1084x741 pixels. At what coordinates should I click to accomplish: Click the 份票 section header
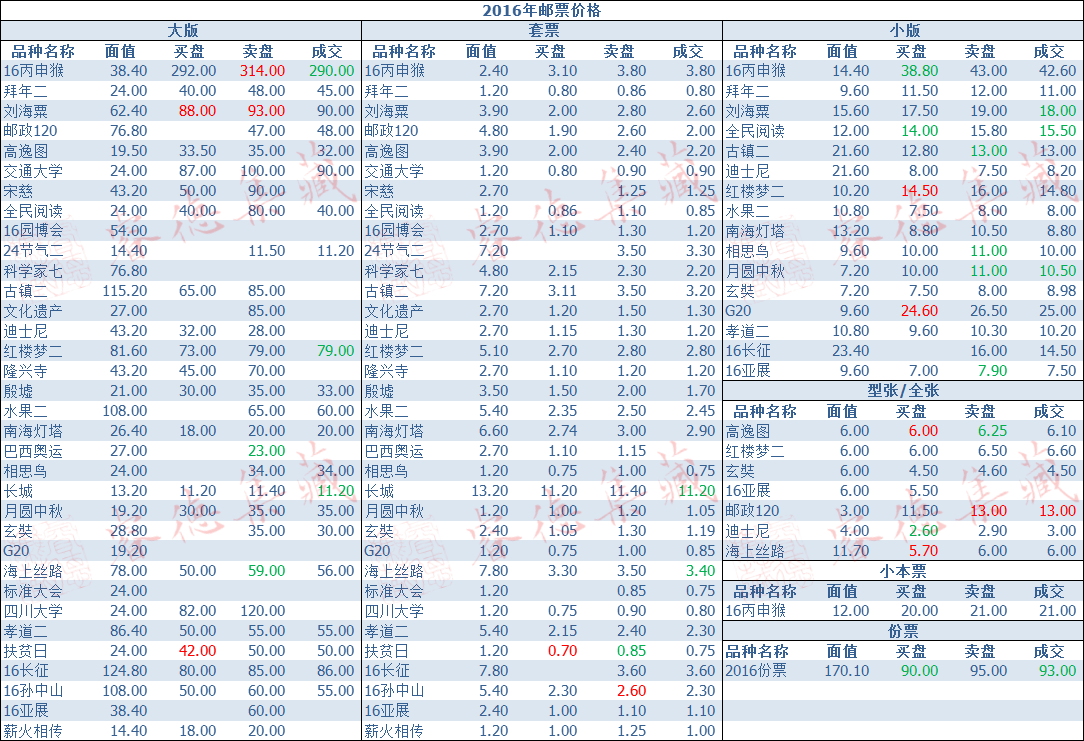tap(903, 631)
